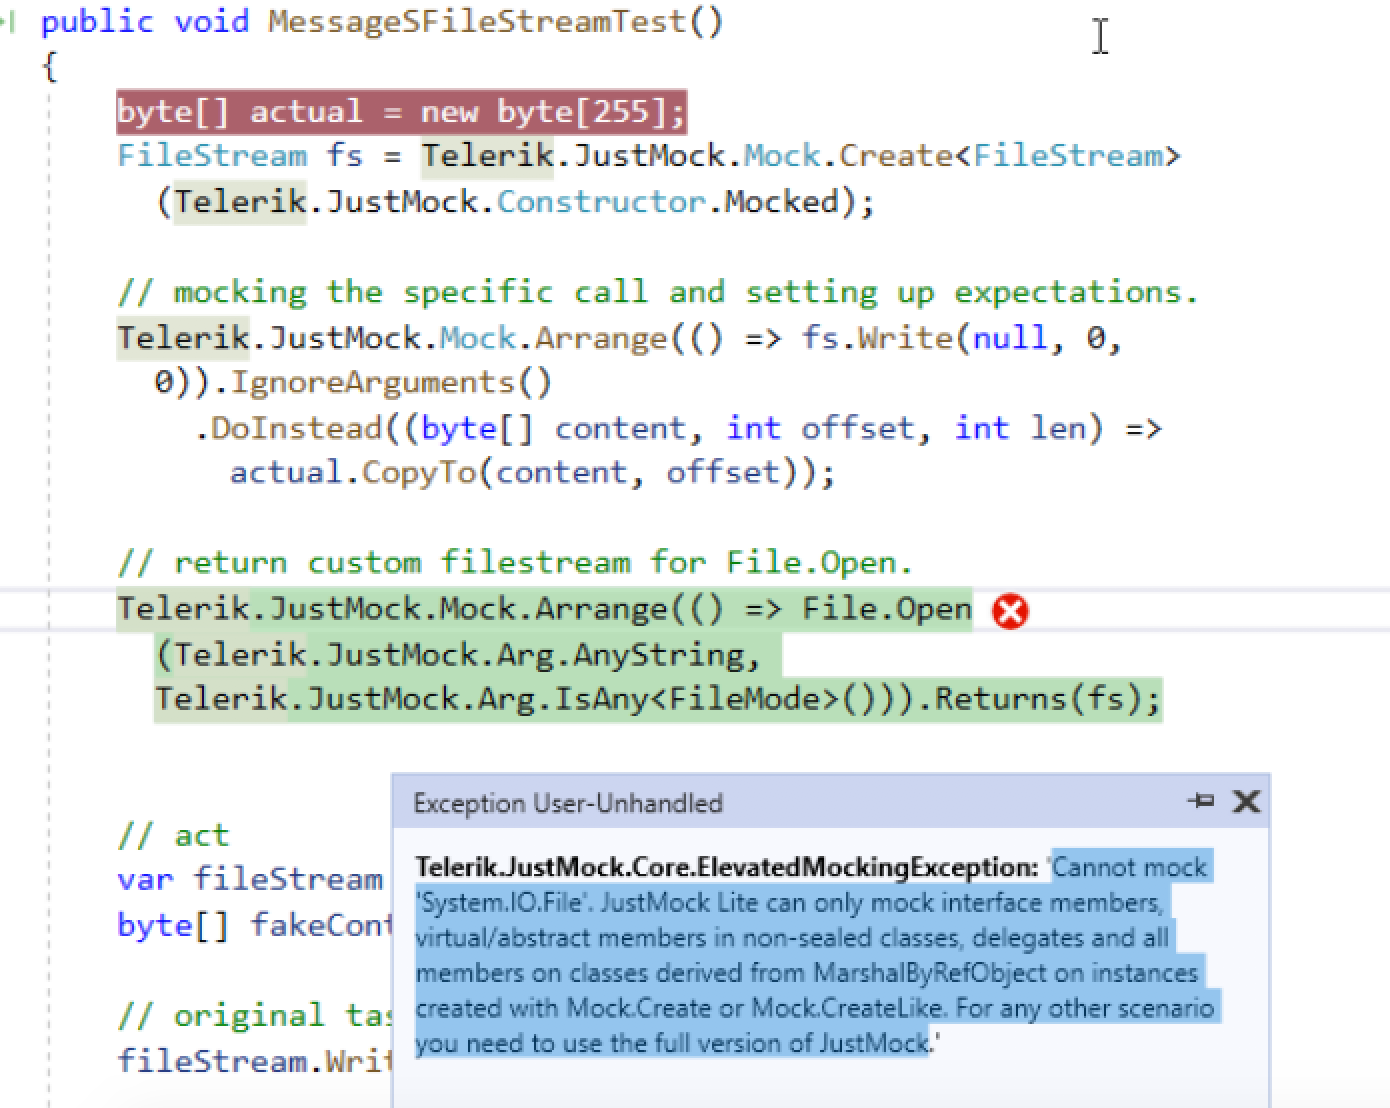This screenshot has width=1390, height=1108.
Task: Close the Exception User-Unhandled popup
Action: 1246,801
